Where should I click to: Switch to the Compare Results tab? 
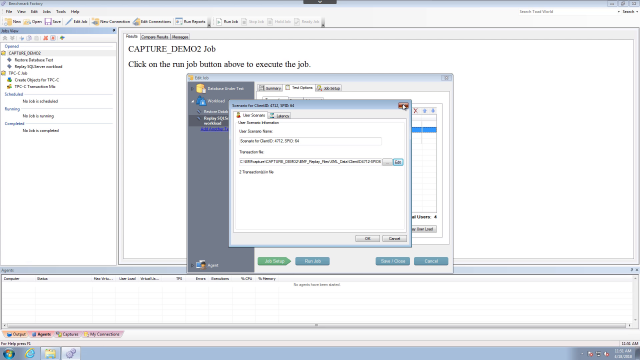pyautogui.click(x=155, y=37)
